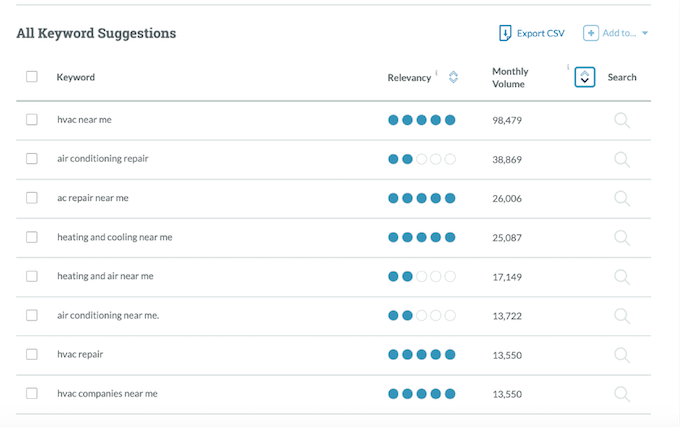This screenshot has height=427, width=680.
Task: Click the Export CSV download icon
Action: tap(505, 33)
